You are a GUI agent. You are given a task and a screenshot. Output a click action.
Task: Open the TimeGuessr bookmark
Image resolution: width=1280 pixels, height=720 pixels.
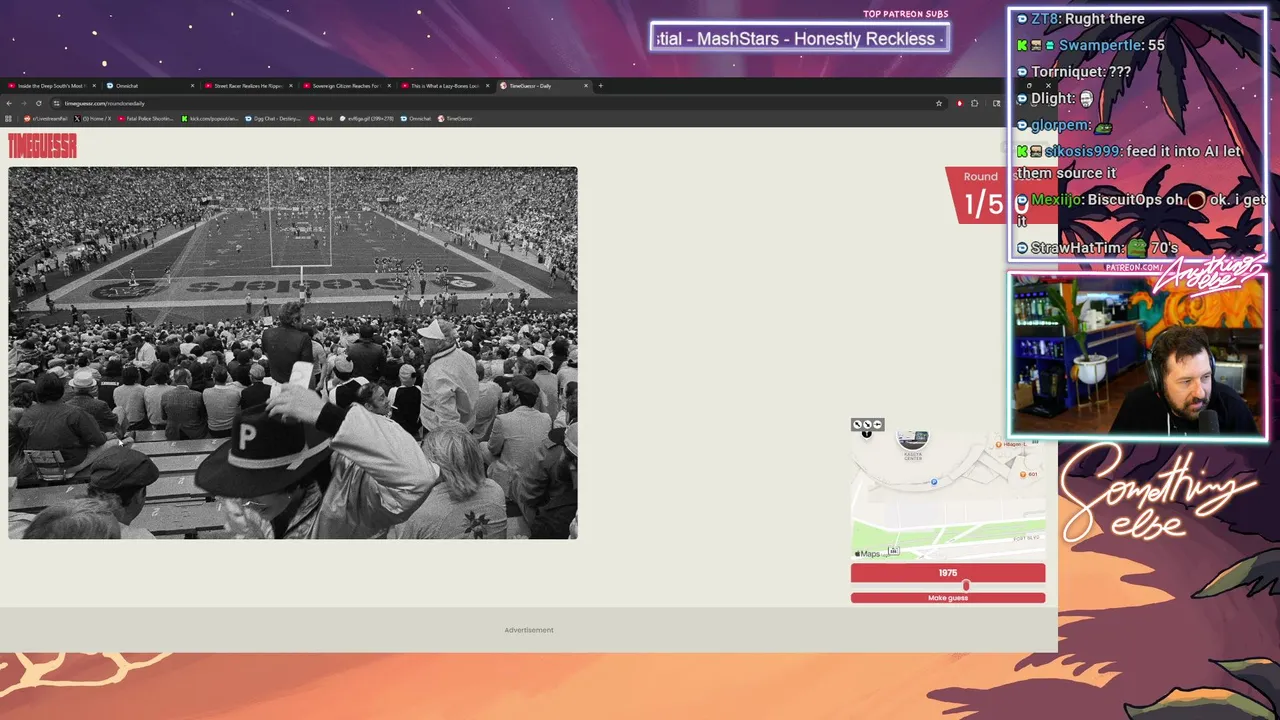[x=455, y=118]
